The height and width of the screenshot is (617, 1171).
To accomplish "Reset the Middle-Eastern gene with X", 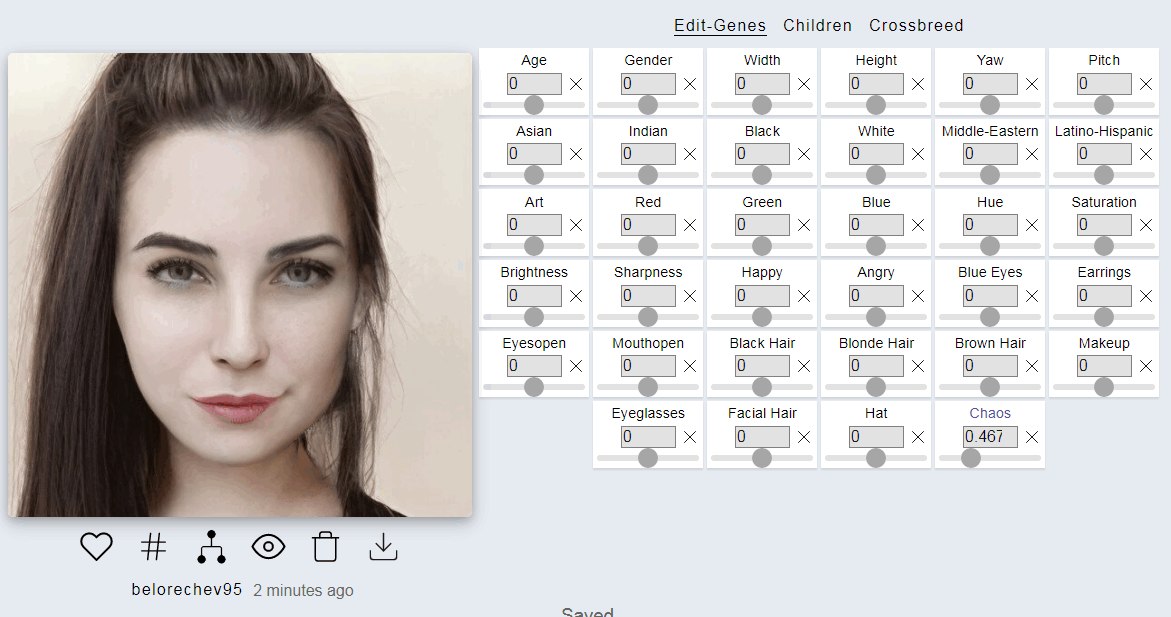I will (1031, 154).
